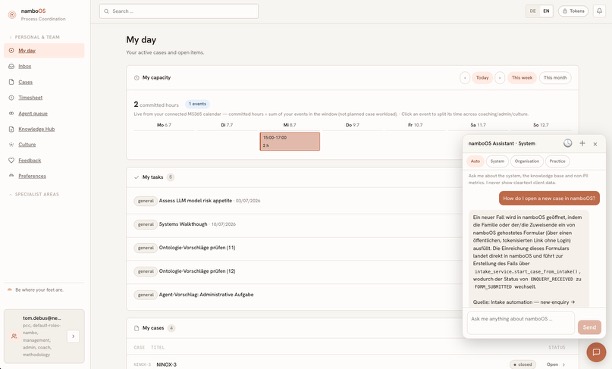Toggle the floating chat bubble button
This screenshot has width=612, height=369.
pos(596,352)
